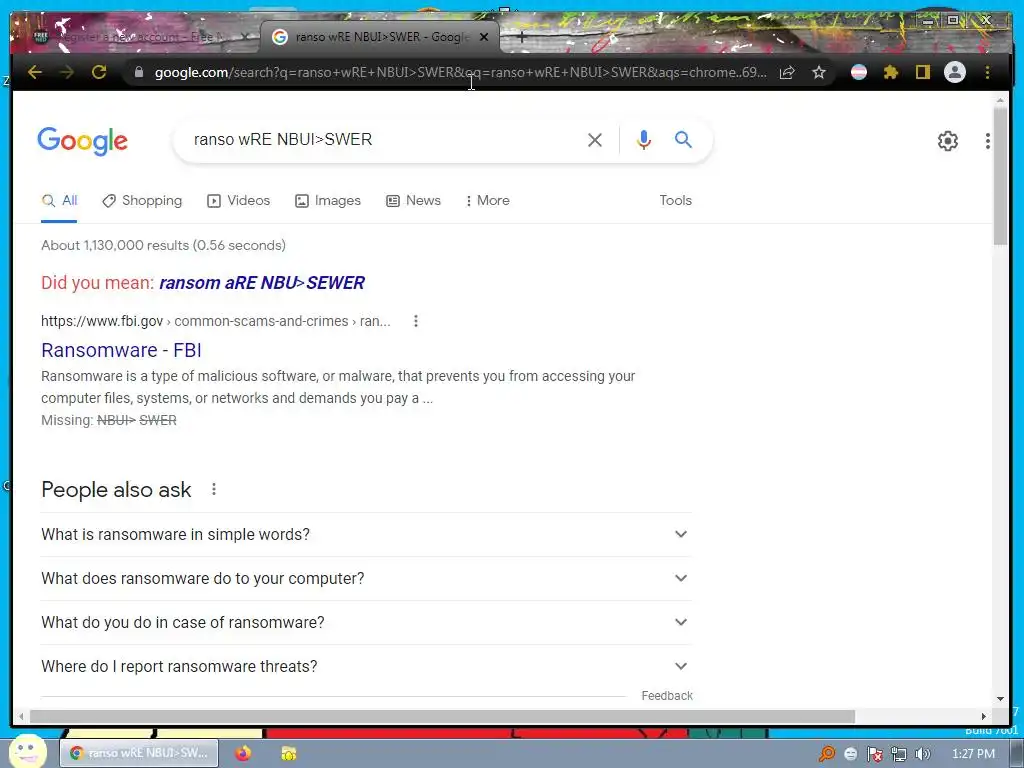Submit search with the magnifier icon
This screenshot has height=768, width=1024.
(x=683, y=139)
